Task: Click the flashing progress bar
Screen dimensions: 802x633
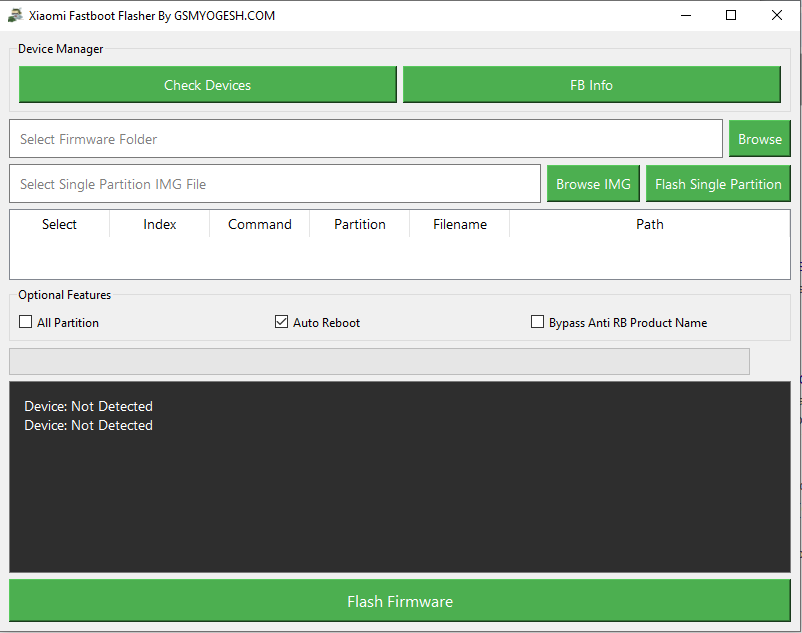Action: pos(379,361)
